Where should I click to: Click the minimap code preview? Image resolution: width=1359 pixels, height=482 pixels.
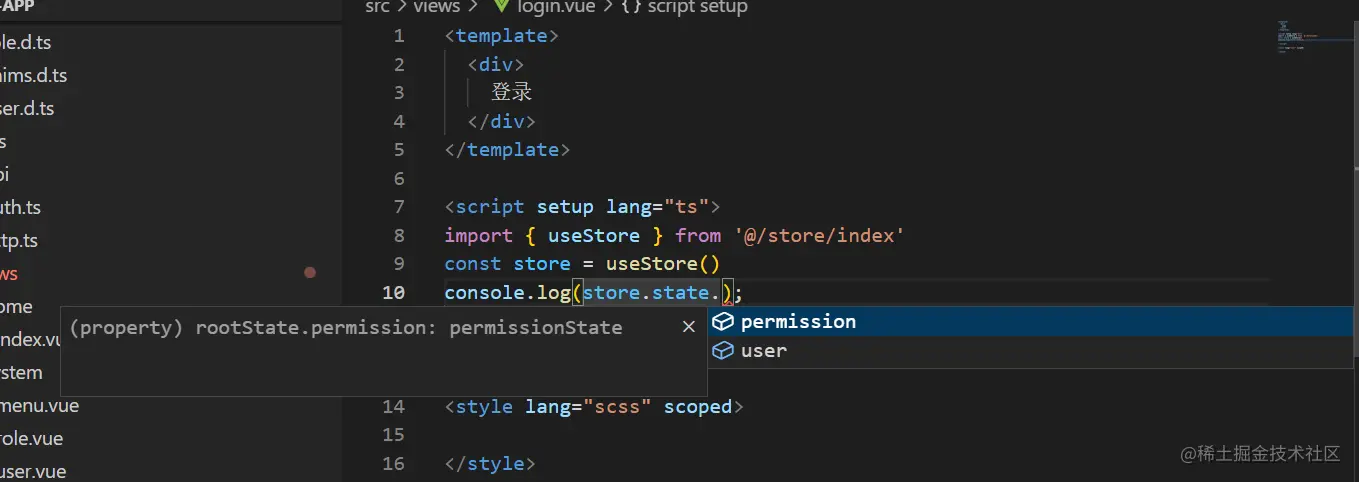tap(1298, 38)
